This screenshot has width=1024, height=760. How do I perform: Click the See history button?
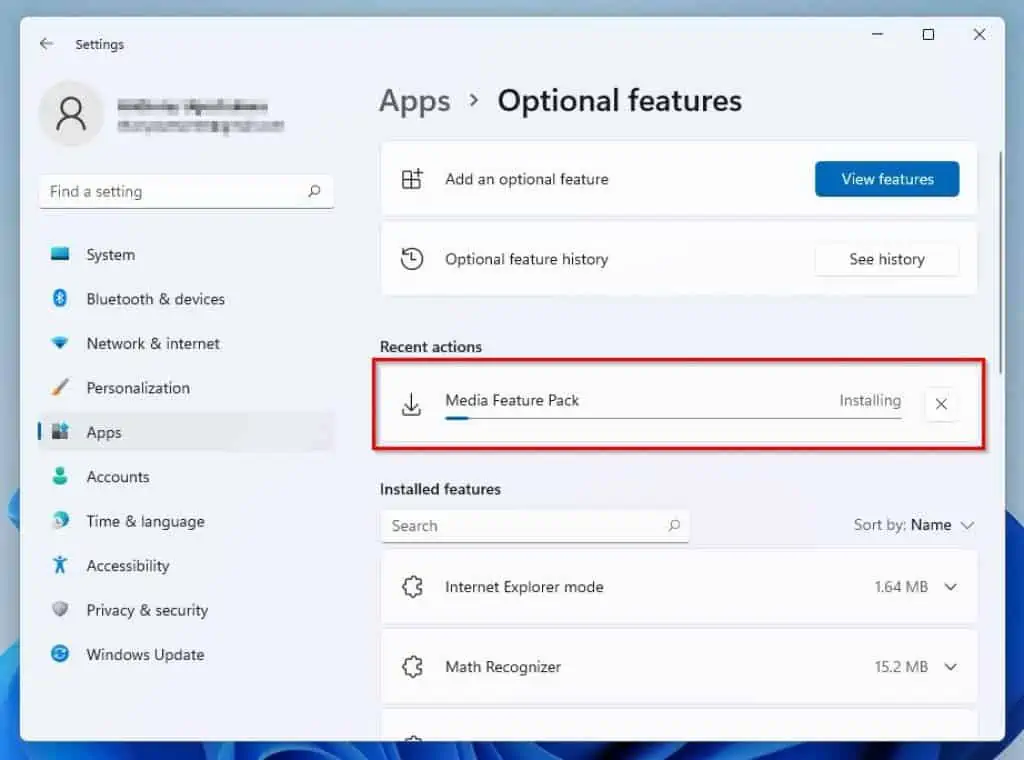pos(887,259)
